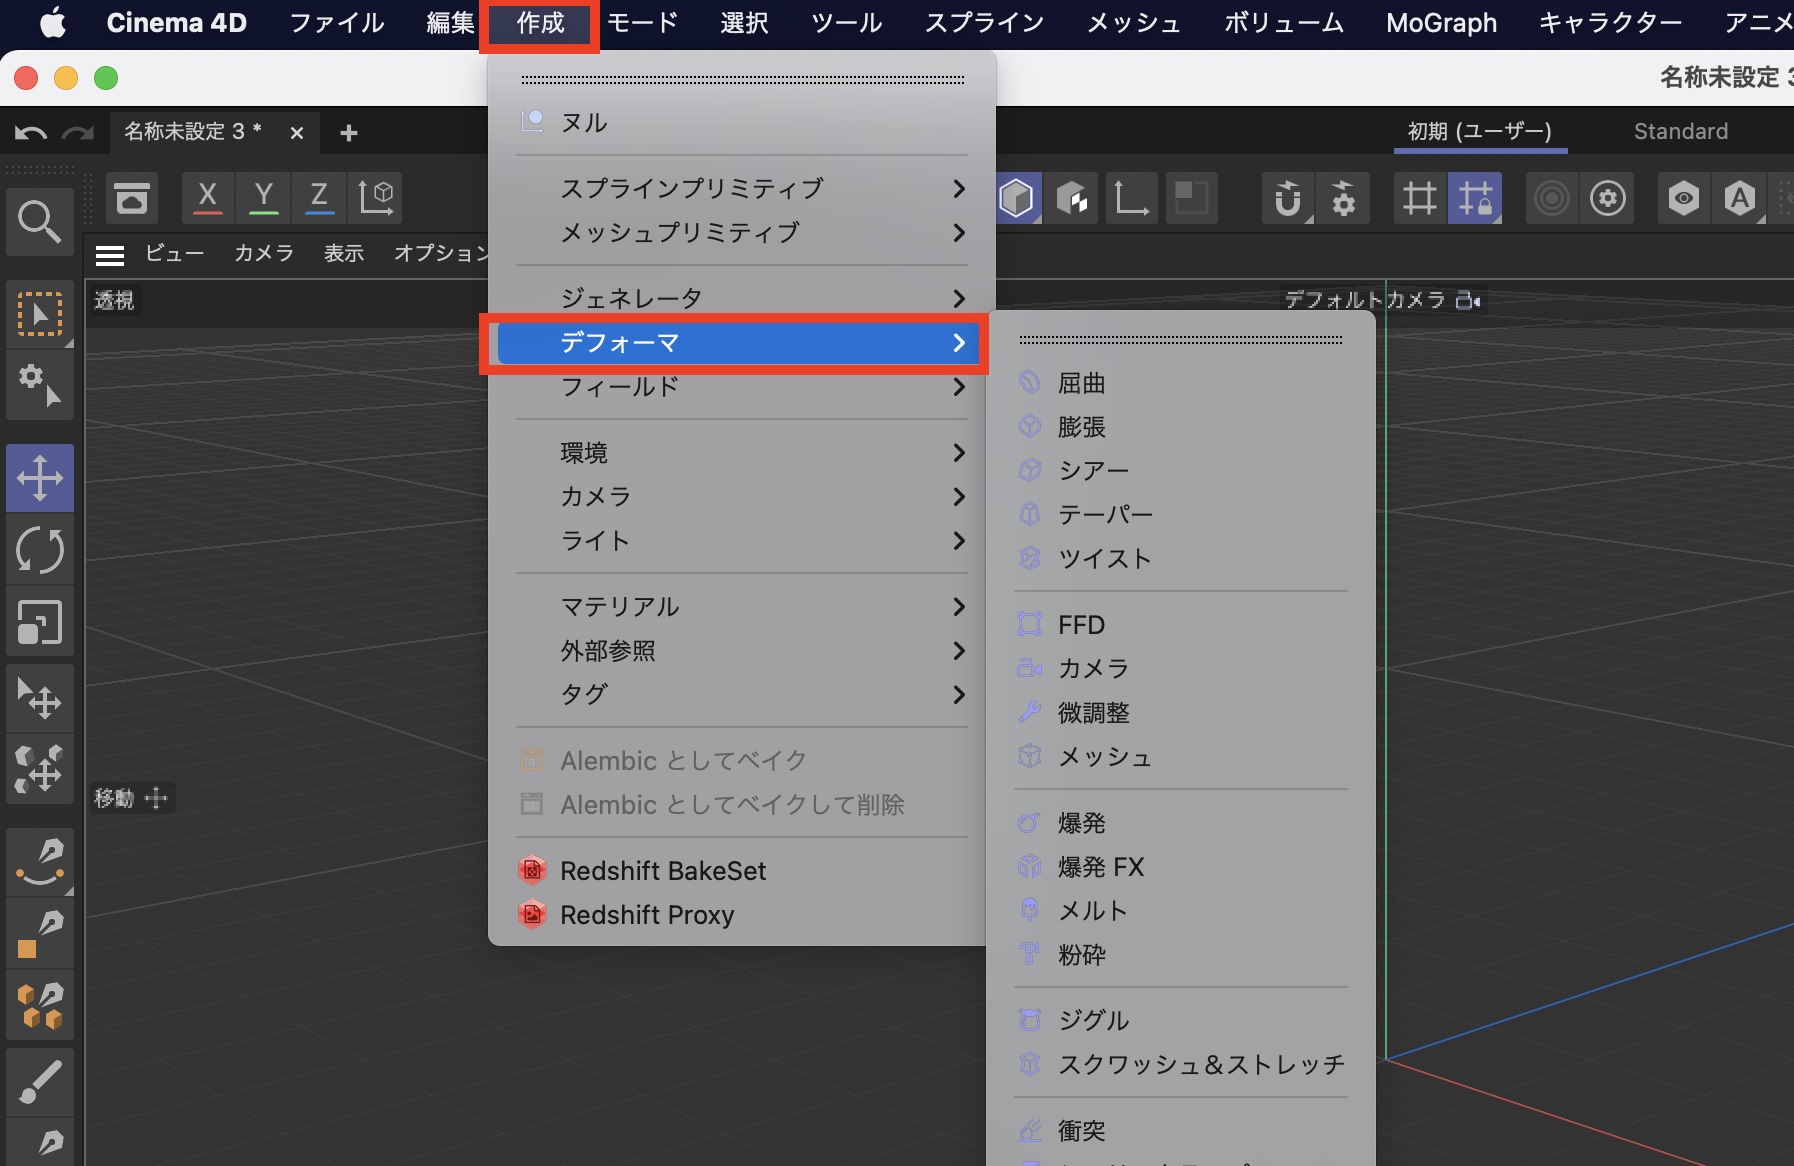
Task: Choose the 屈曲 (Bend) deformer
Action: (x=1081, y=383)
